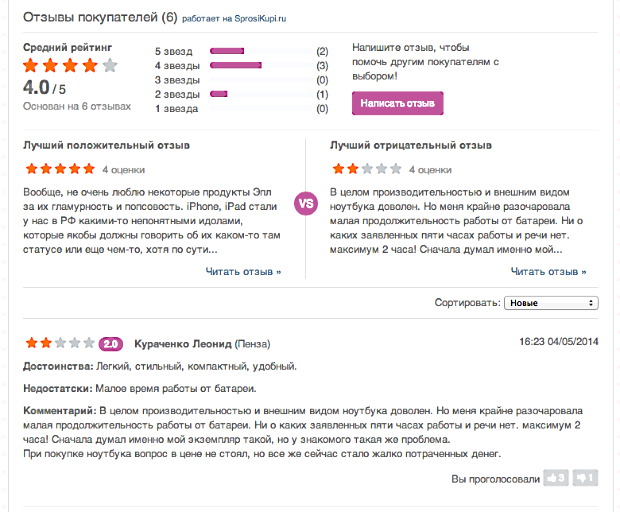Click the thumbs-up vote icon
This screenshot has height=512, width=620.
point(556,478)
